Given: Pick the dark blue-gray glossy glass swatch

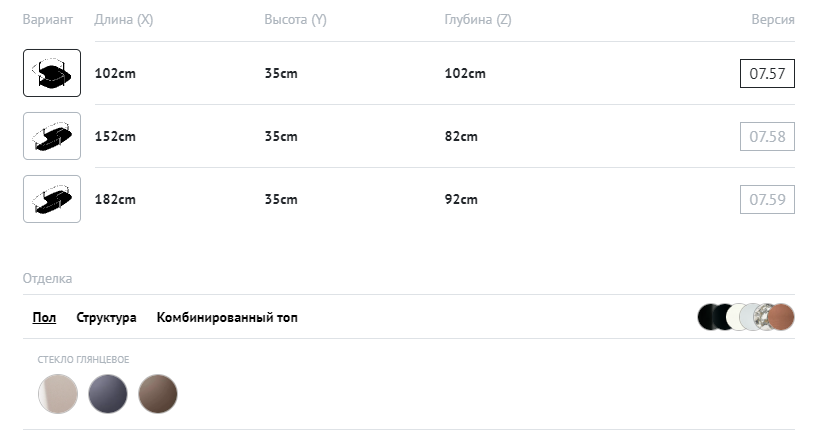Looking at the screenshot, I should [x=108, y=393].
